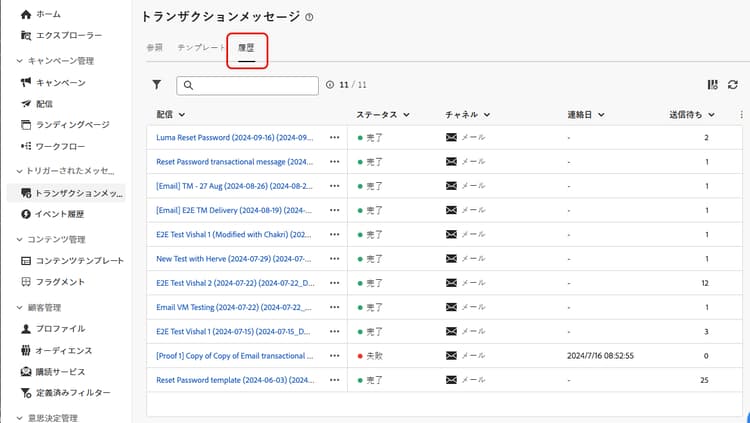Click the 11 / 11 result counter
This screenshot has height=423, width=750.
pyautogui.click(x=353, y=85)
